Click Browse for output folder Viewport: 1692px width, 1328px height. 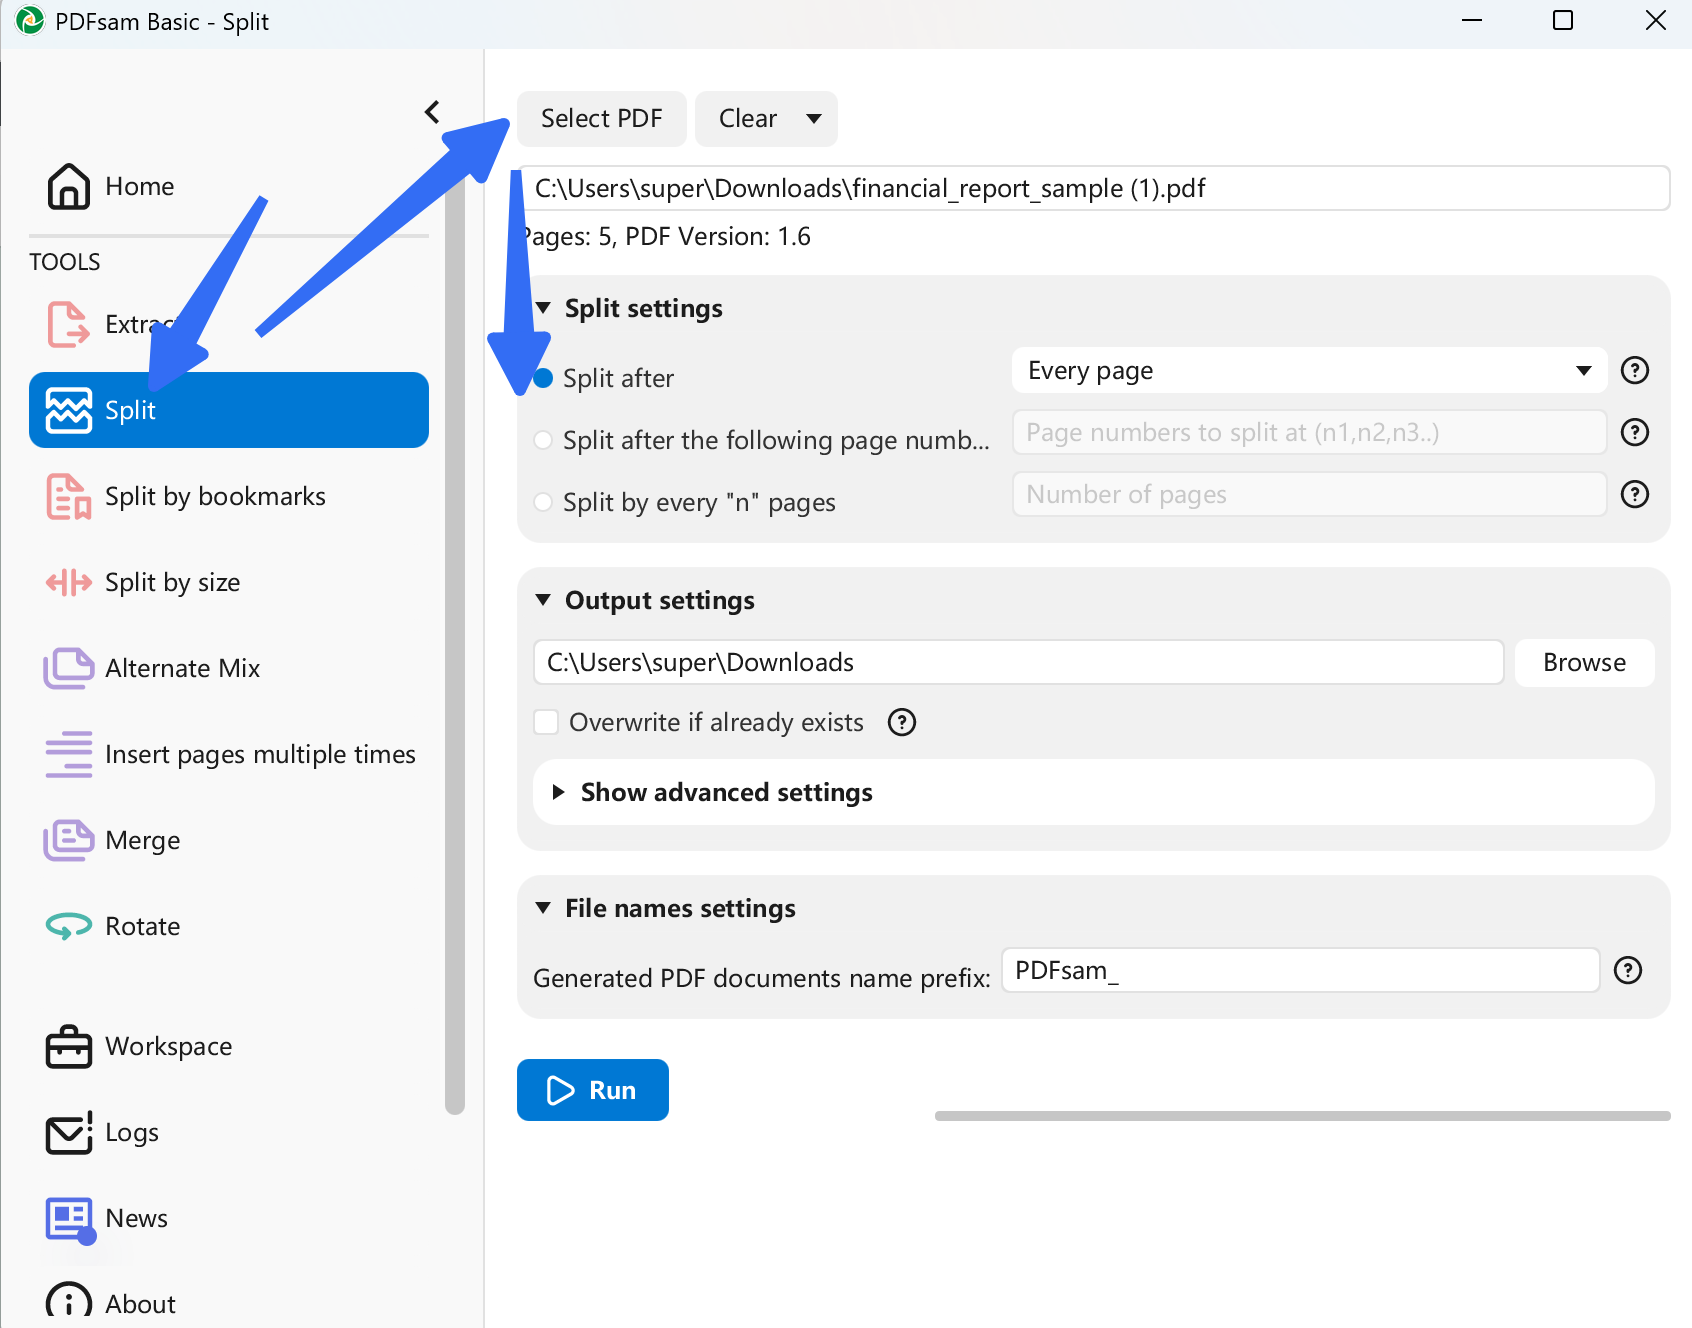tap(1584, 662)
